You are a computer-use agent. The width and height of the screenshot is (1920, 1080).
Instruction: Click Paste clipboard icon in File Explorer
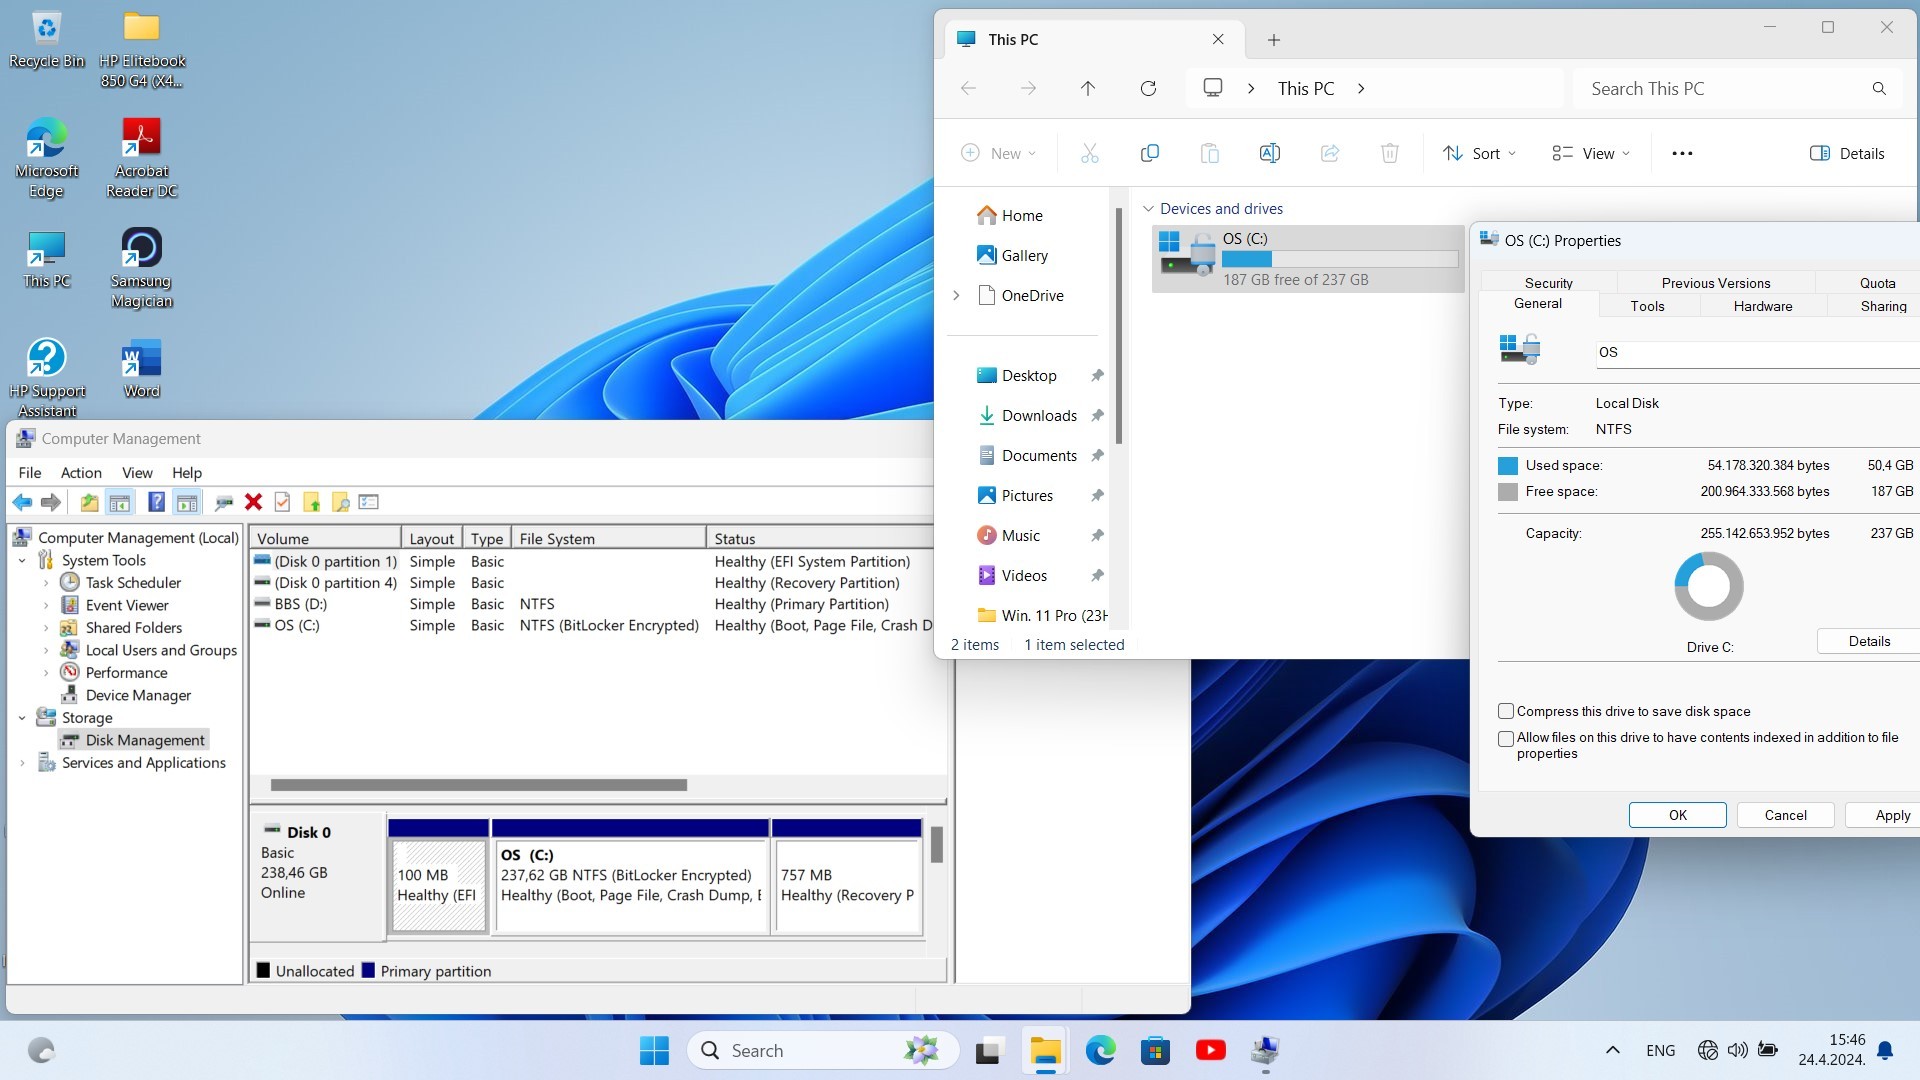1210,153
